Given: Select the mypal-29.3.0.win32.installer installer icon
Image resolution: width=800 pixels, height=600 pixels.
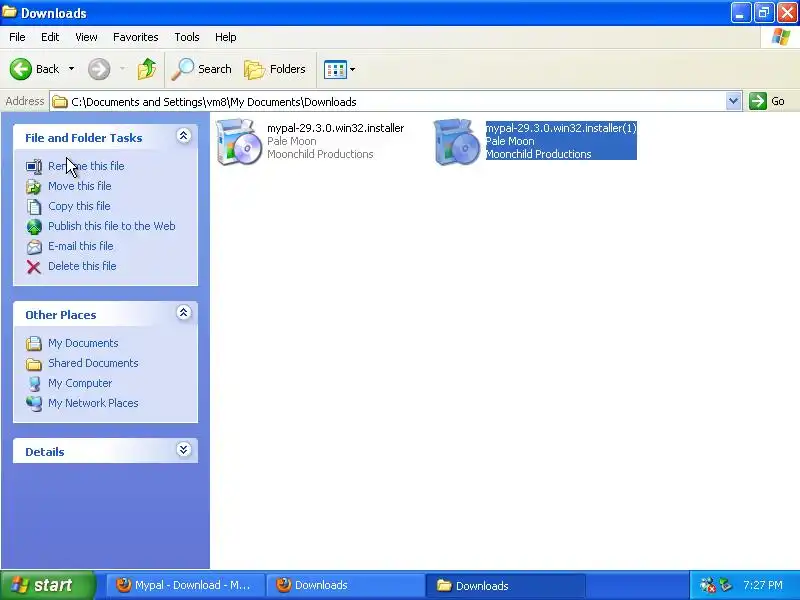Looking at the screenshot, I should pos(238,142).
